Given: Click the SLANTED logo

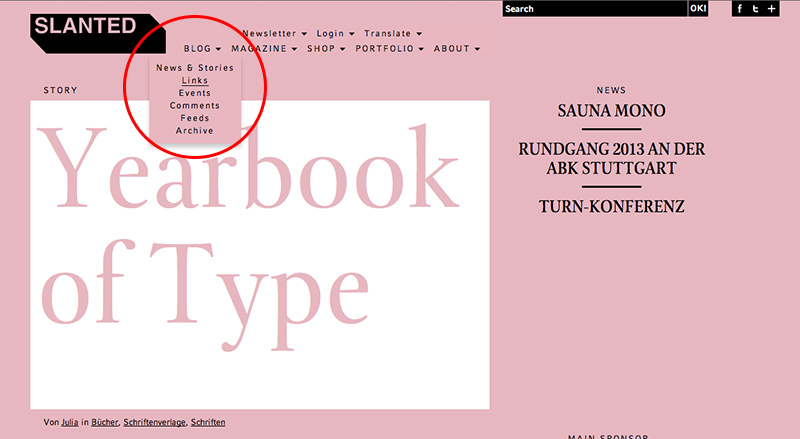Looking at the screenshot, I should (98, 34).
